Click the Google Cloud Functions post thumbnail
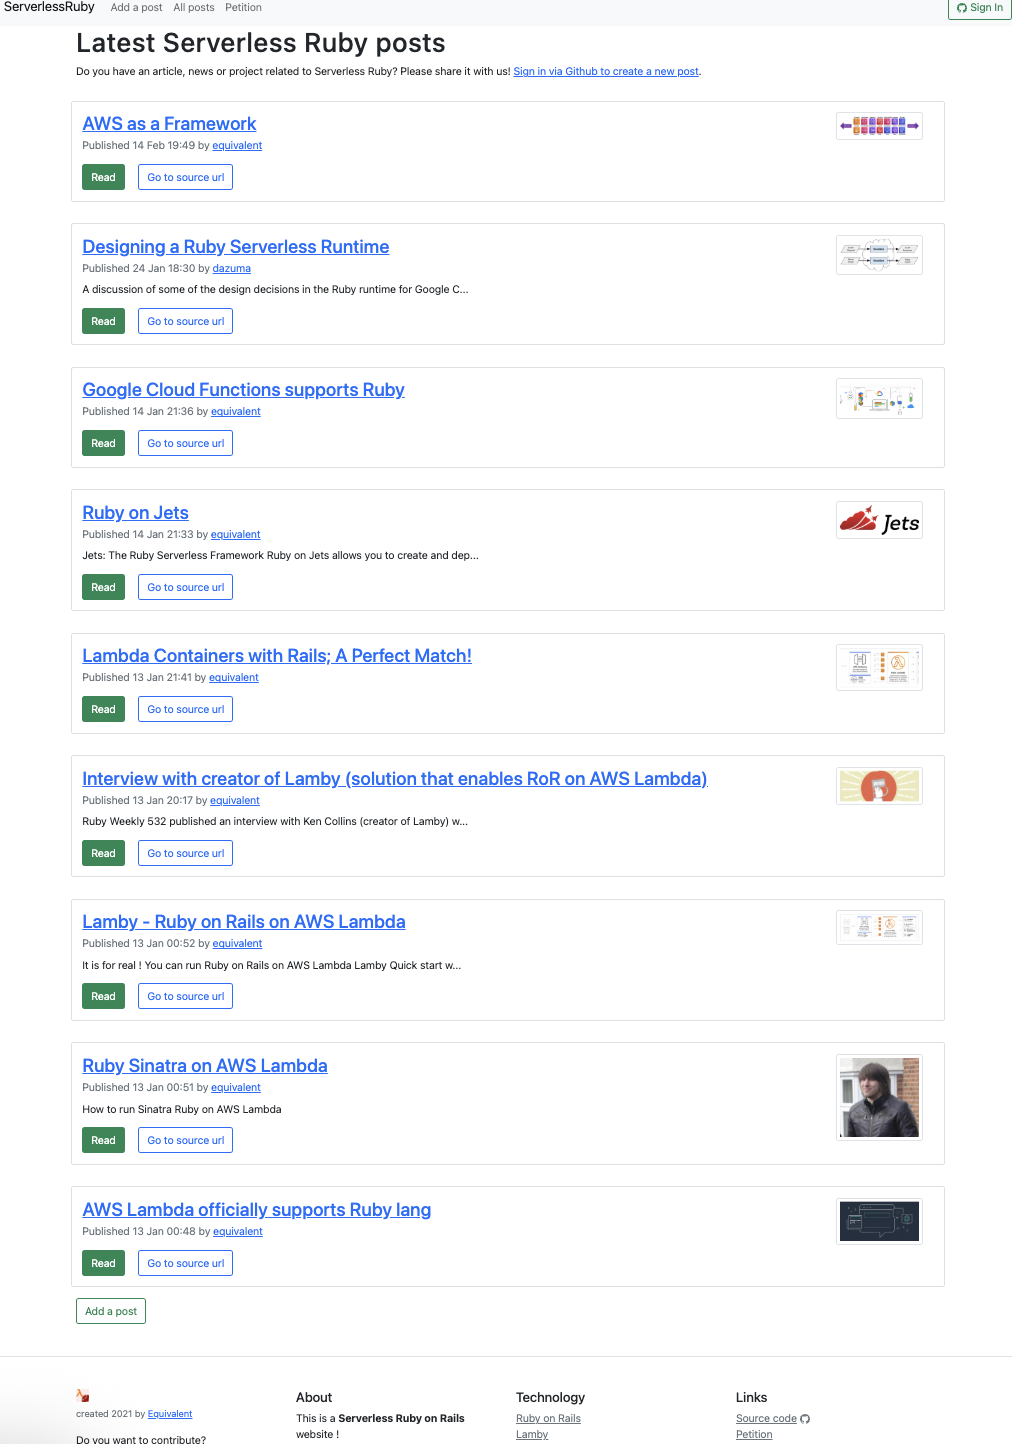This screenshot has height=1444, width=1012. [879, 399]
